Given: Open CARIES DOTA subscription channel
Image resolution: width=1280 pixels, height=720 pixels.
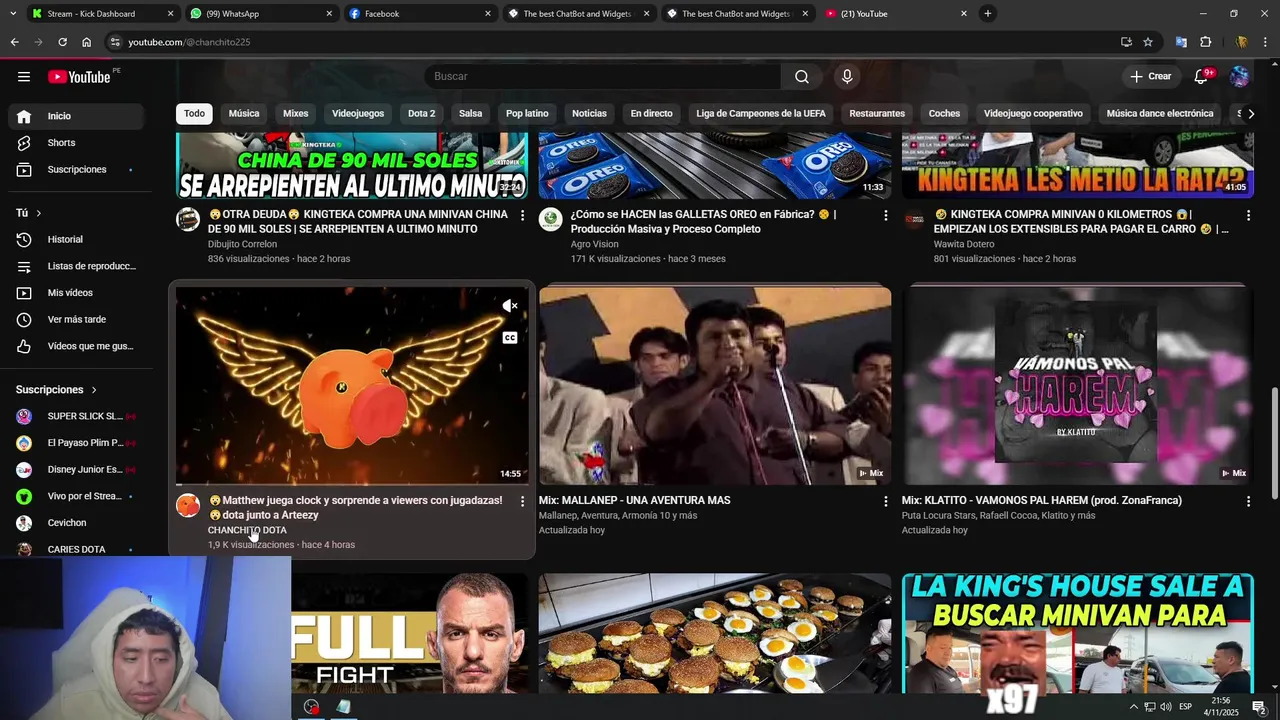Looking at the screenshot, I should (x=76, y=548).
